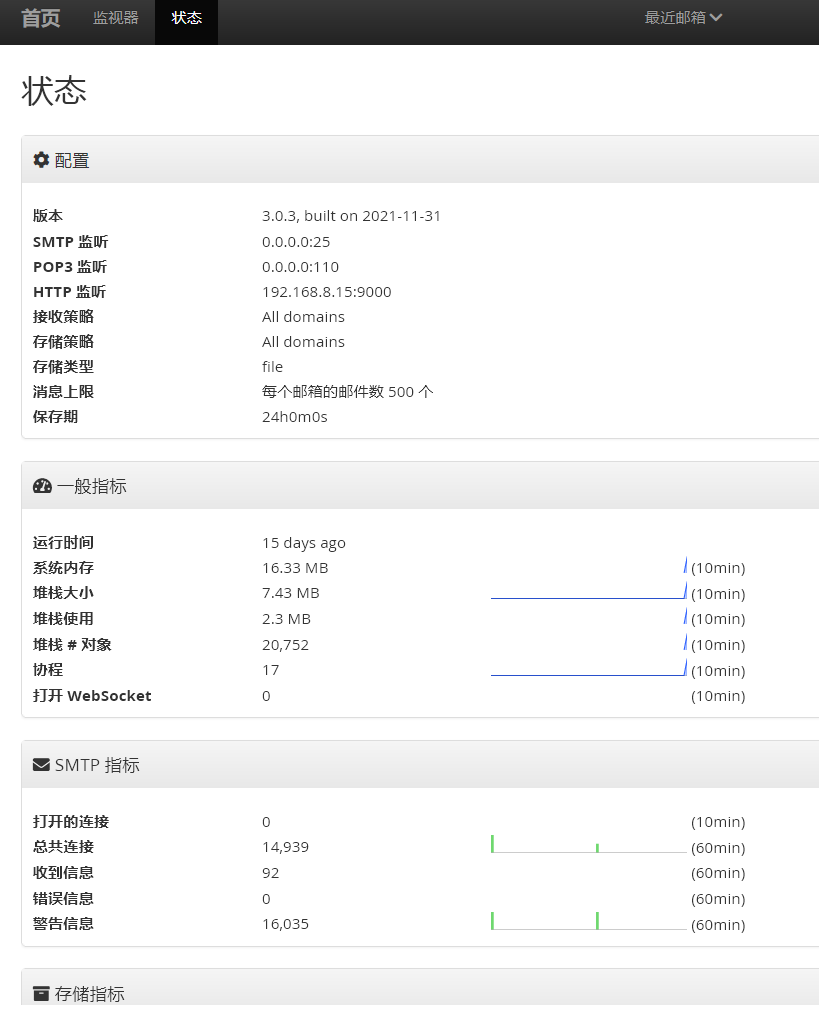Image resolution: width=819 pixels, height=1024 pixels.
Task: Click the 警告信息 green bar chart
Action: (x=588, y=922)
